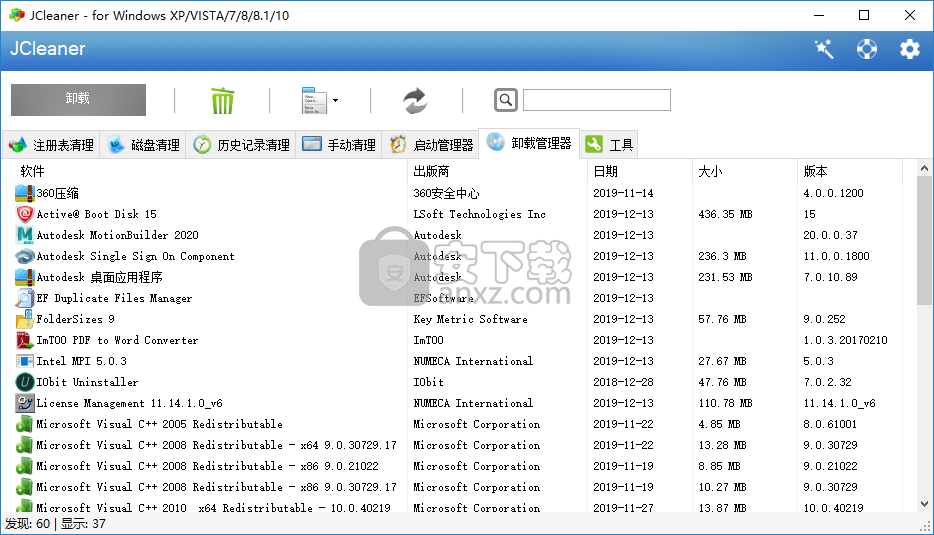The height and width of the screenshot is (535, 934).
Task: Select Autodesk MotionBuilder 2020 entry
Action: [117, 235]
